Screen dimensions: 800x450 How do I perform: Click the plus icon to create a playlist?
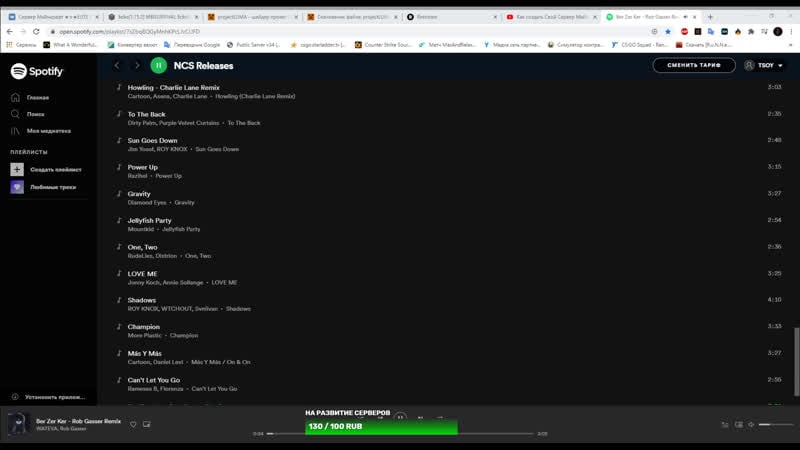(x=17, y=169)
